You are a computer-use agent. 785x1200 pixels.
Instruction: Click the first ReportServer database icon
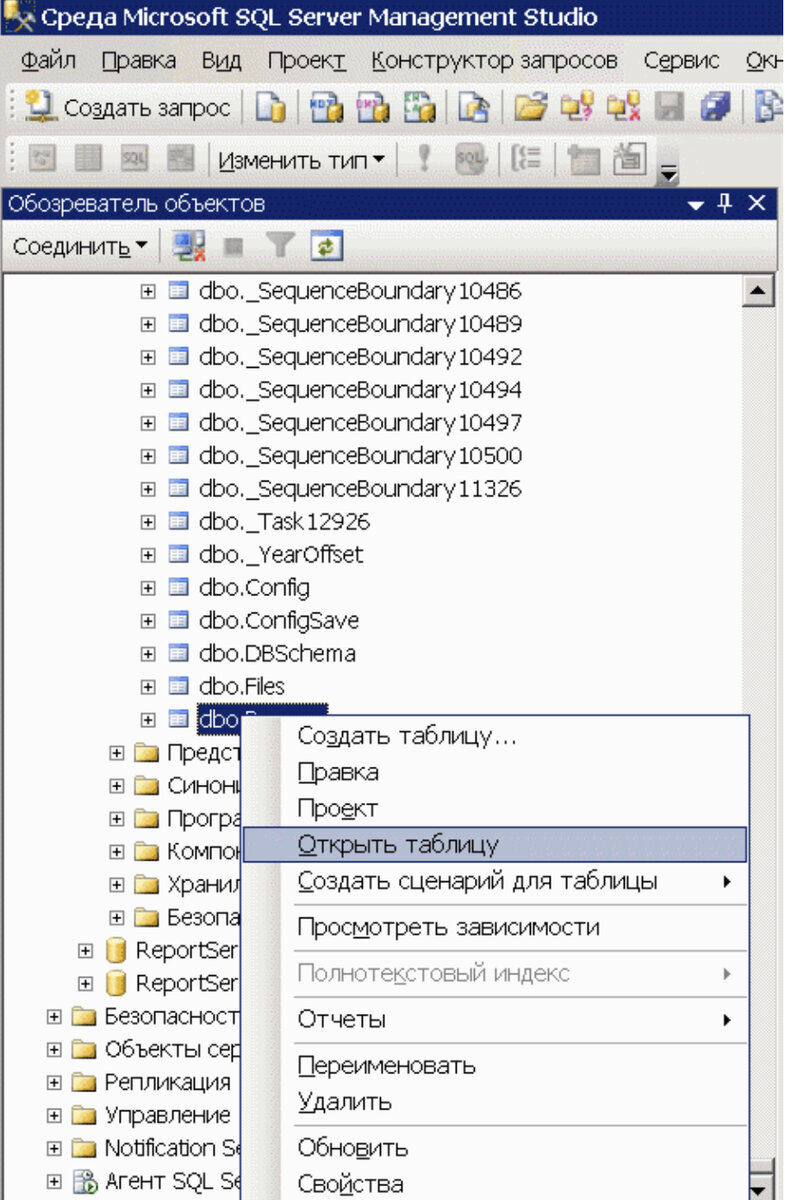click(x=116, y=951)
